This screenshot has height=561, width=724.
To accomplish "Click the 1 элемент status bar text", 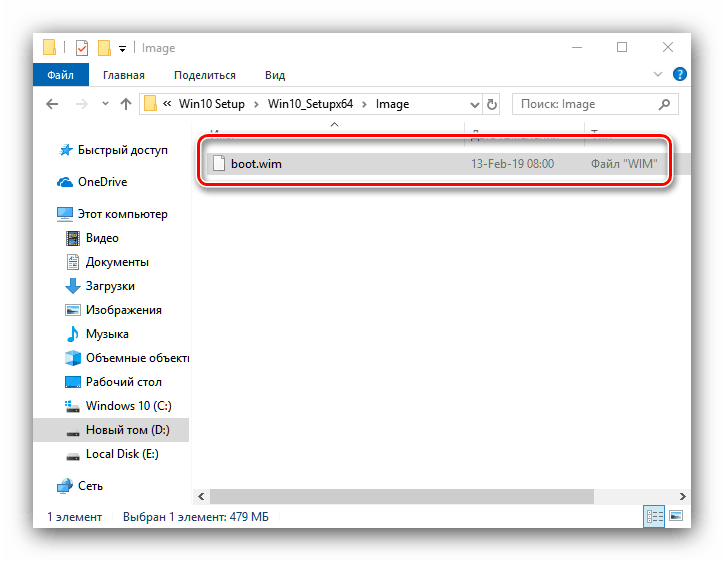I will 74,517.
